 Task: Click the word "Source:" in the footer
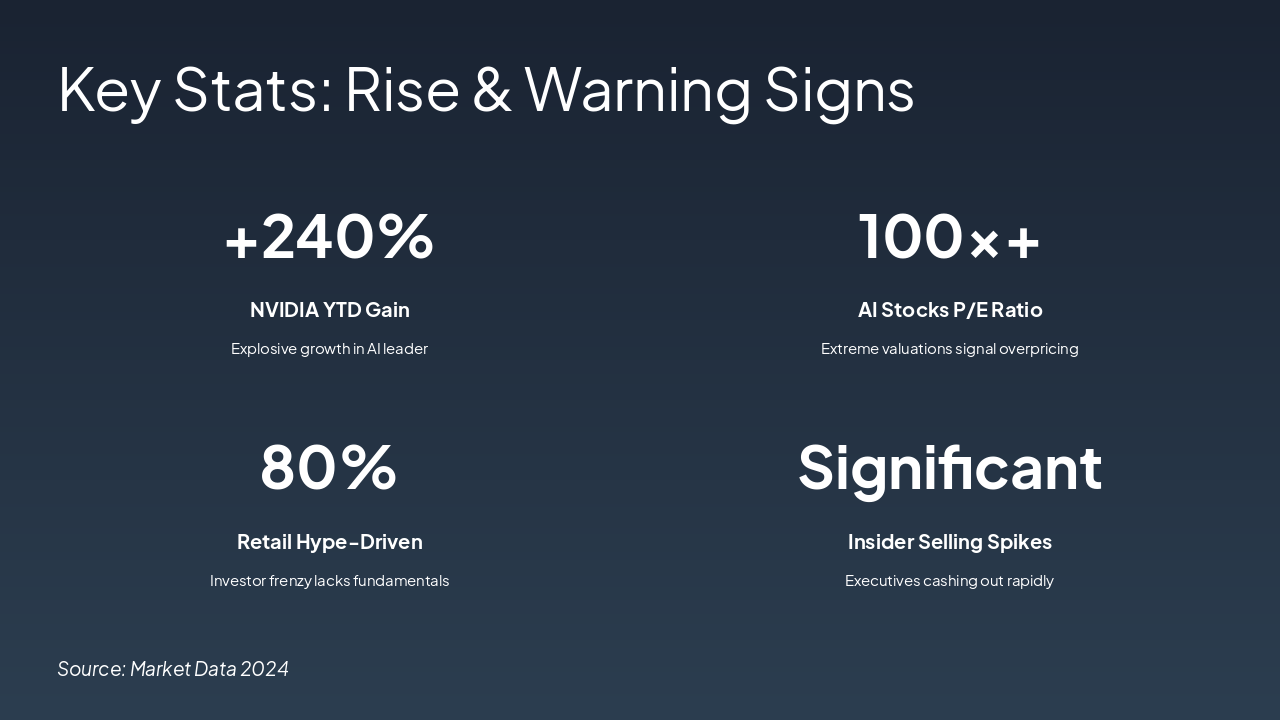(91, 669)
